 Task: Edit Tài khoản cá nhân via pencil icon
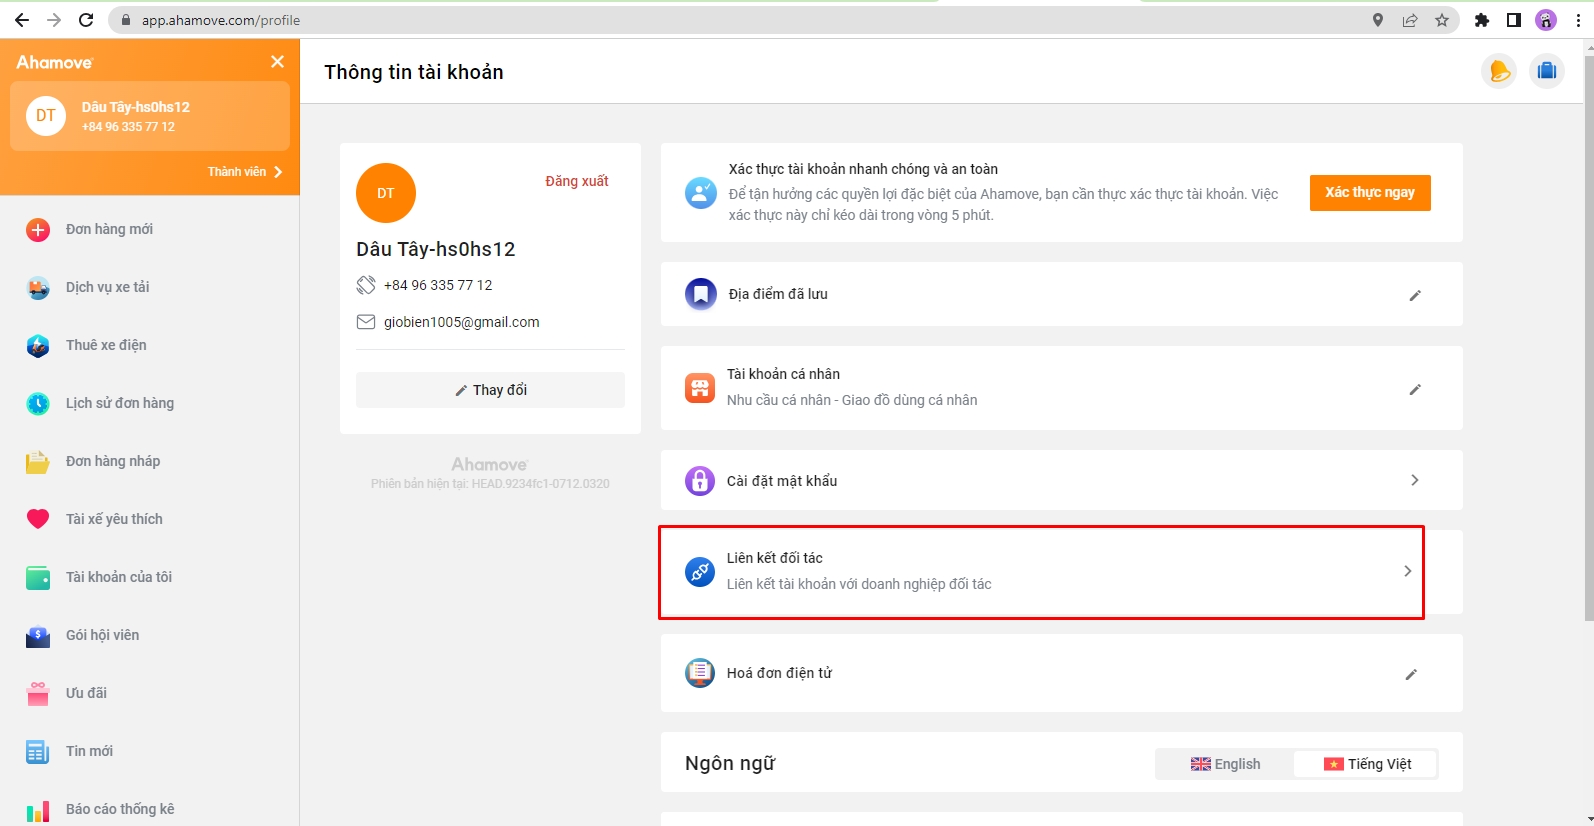tap(1415, 389)
